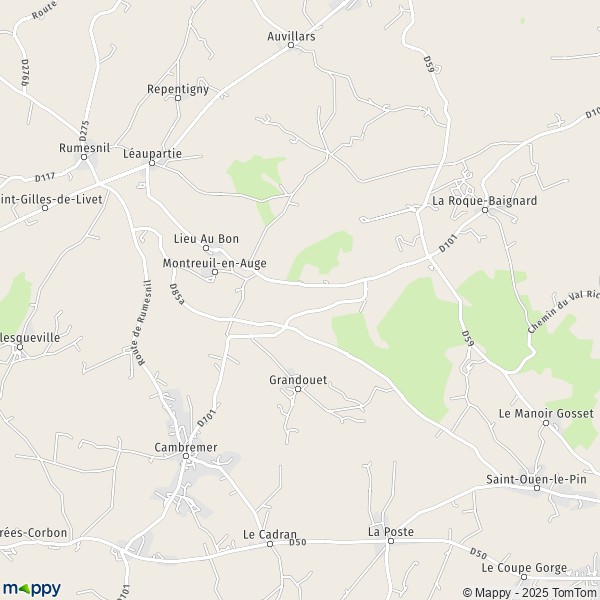
Task: Select the Léaupartie village marker
Action: tap(152, 163)
